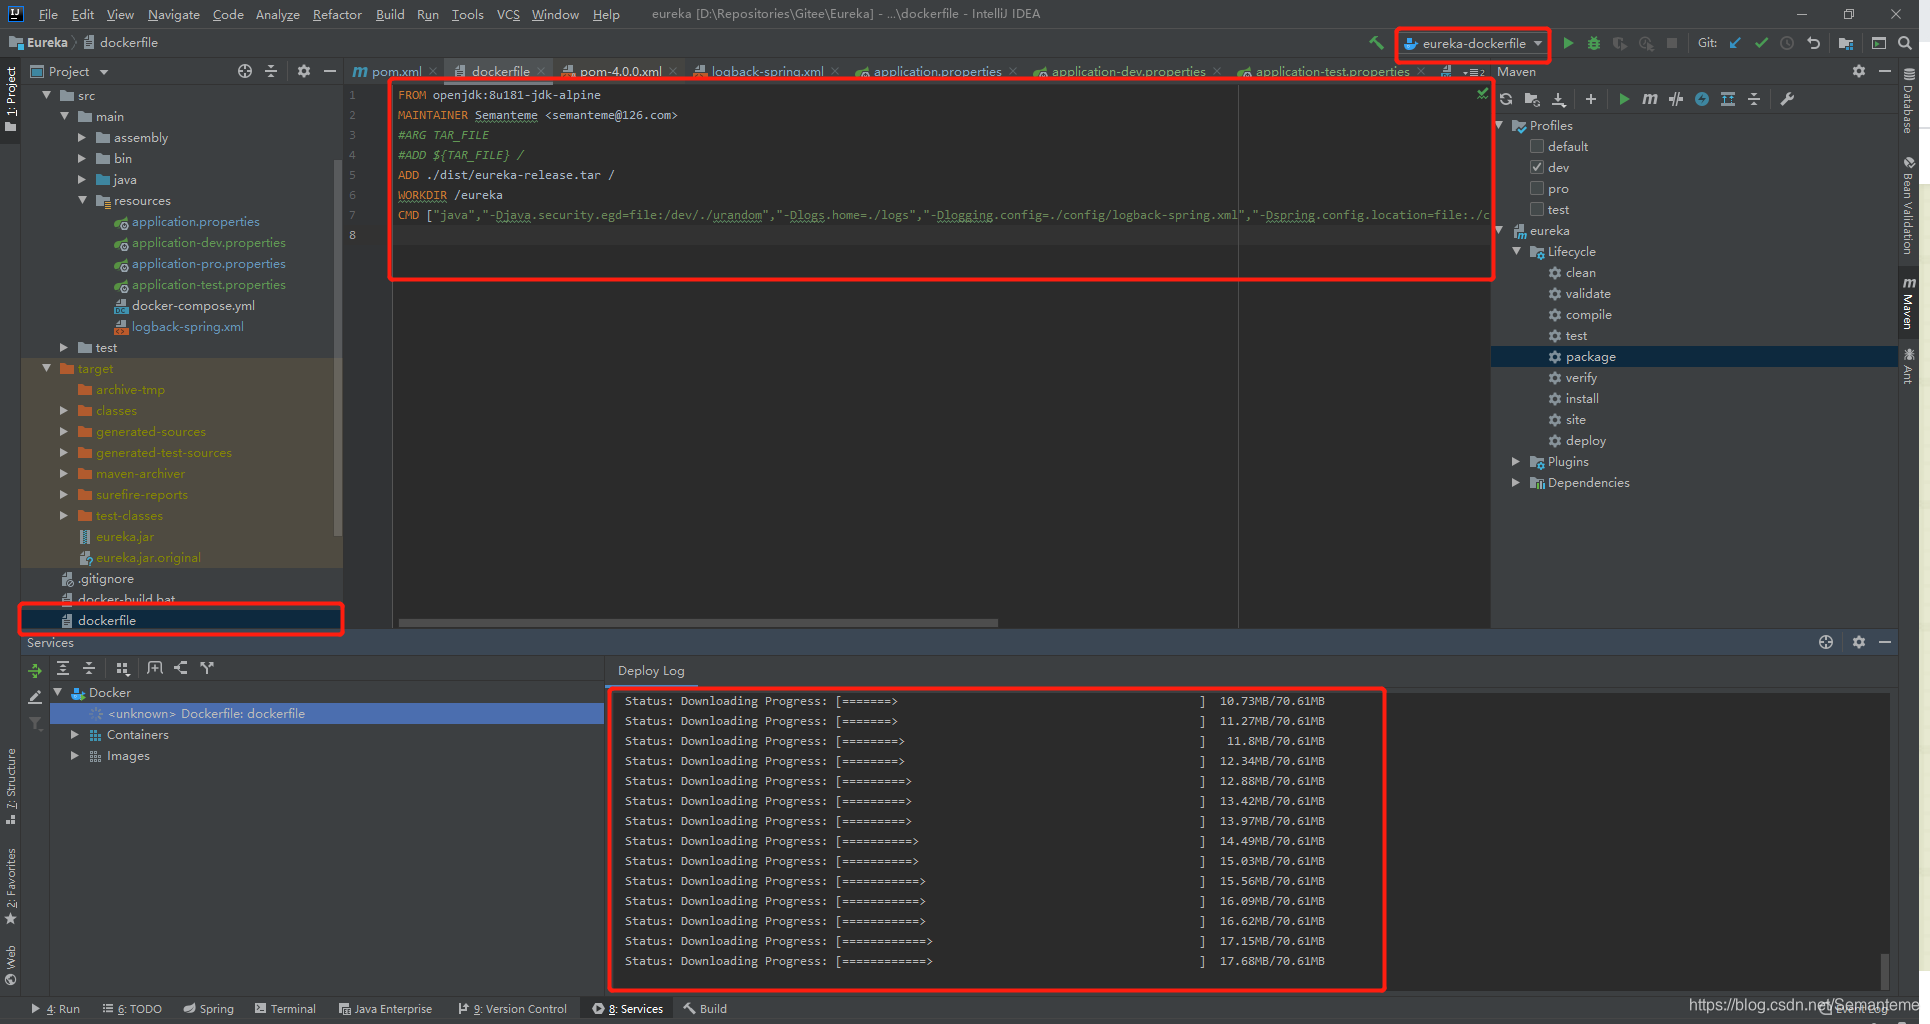The image size is (1930, 1024).
Task: Collapse Maven Lifecycle node
Action: (x=1517, y=251)
